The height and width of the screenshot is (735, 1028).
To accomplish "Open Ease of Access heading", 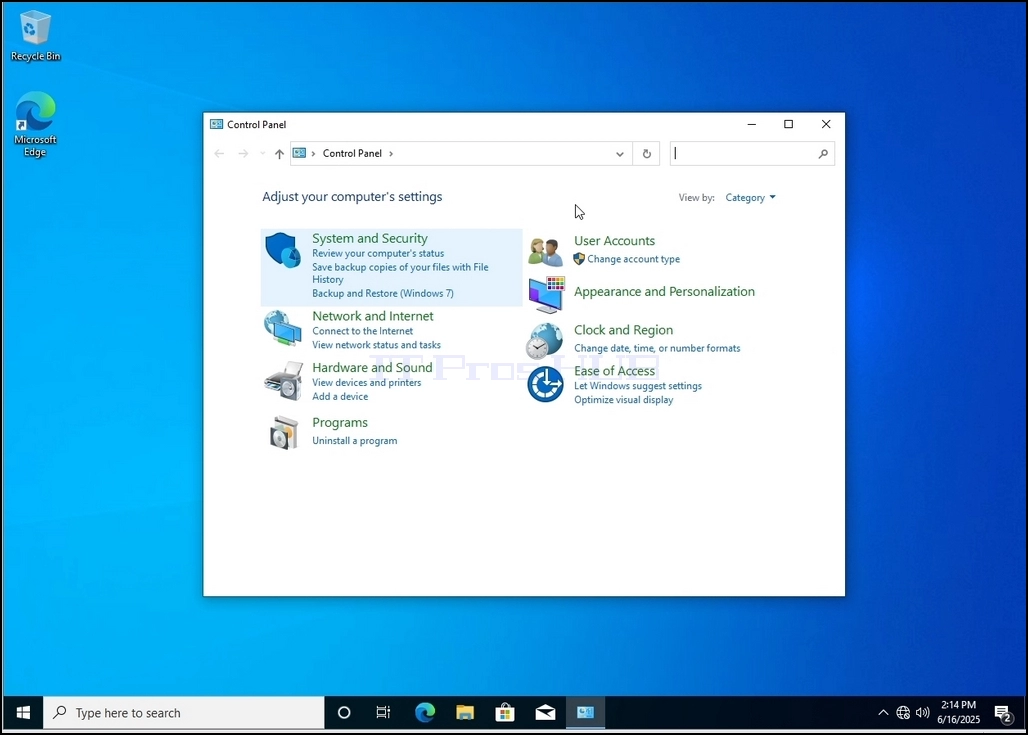I will tap(614, 371).
